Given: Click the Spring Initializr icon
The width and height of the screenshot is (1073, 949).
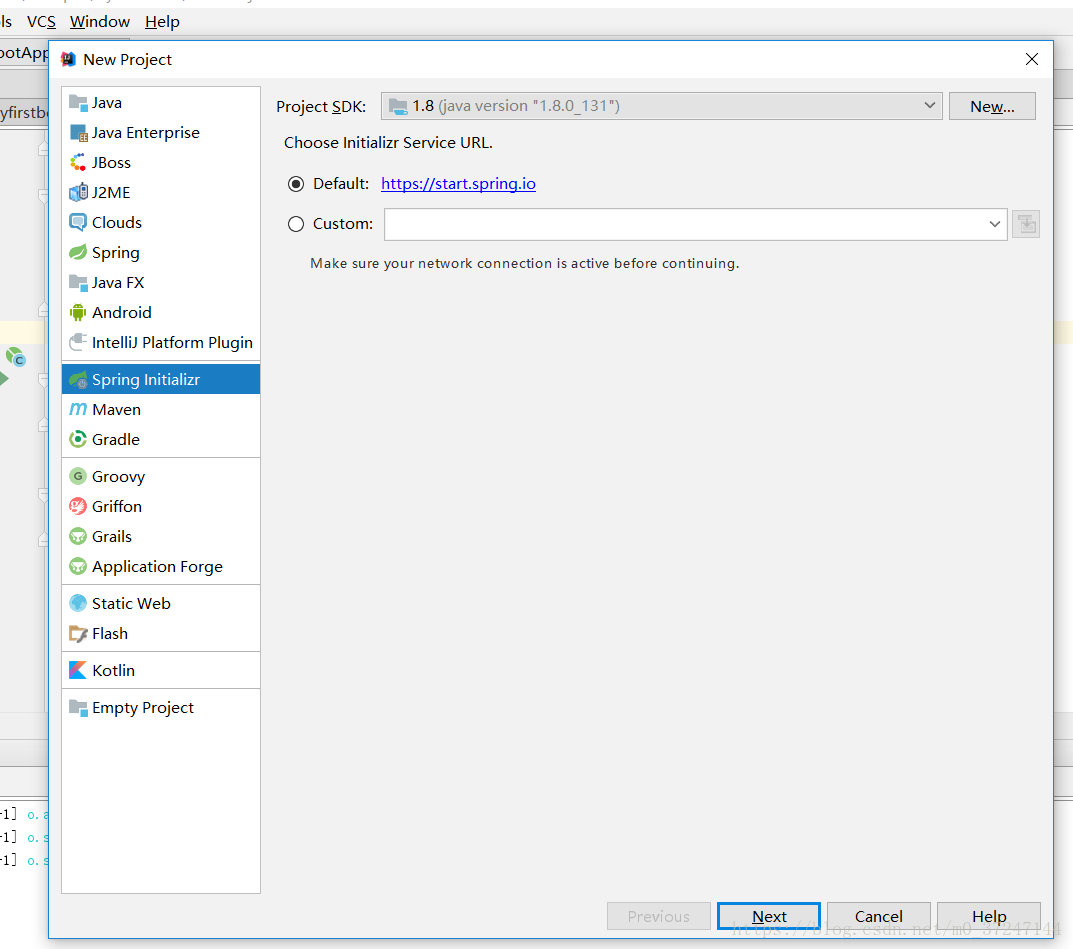Looking at the screenshot, I should tap(78, 380).
